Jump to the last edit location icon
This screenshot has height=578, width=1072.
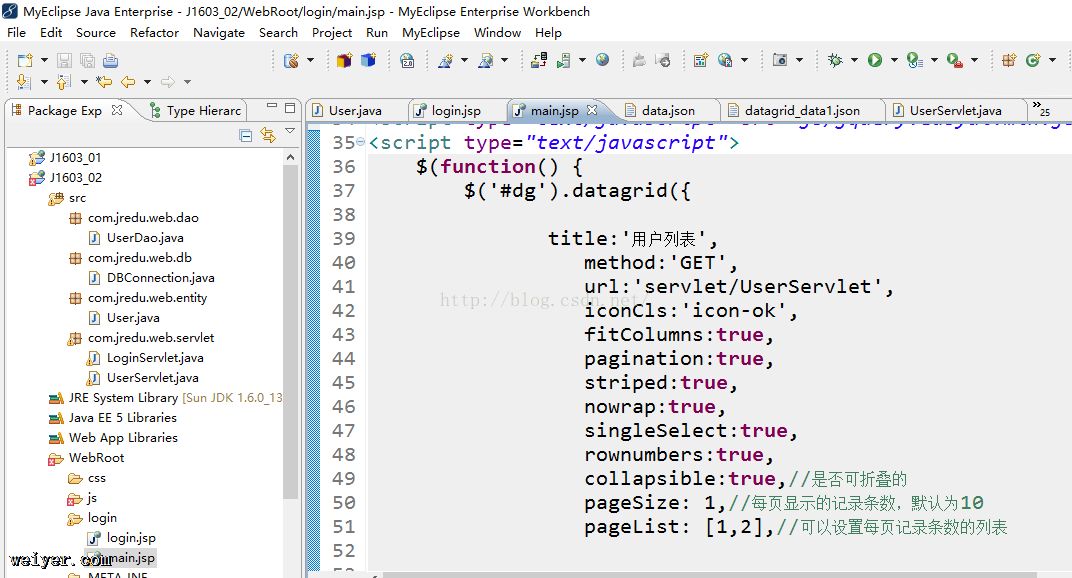click(x=104, y=82)
